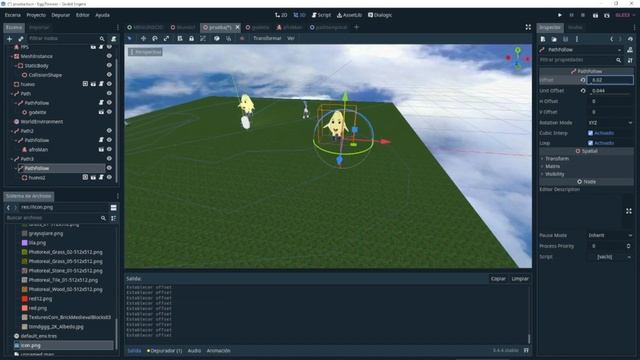
Task: Save the current resource in Inspector toolbar
Action: [x=565, y=39]
